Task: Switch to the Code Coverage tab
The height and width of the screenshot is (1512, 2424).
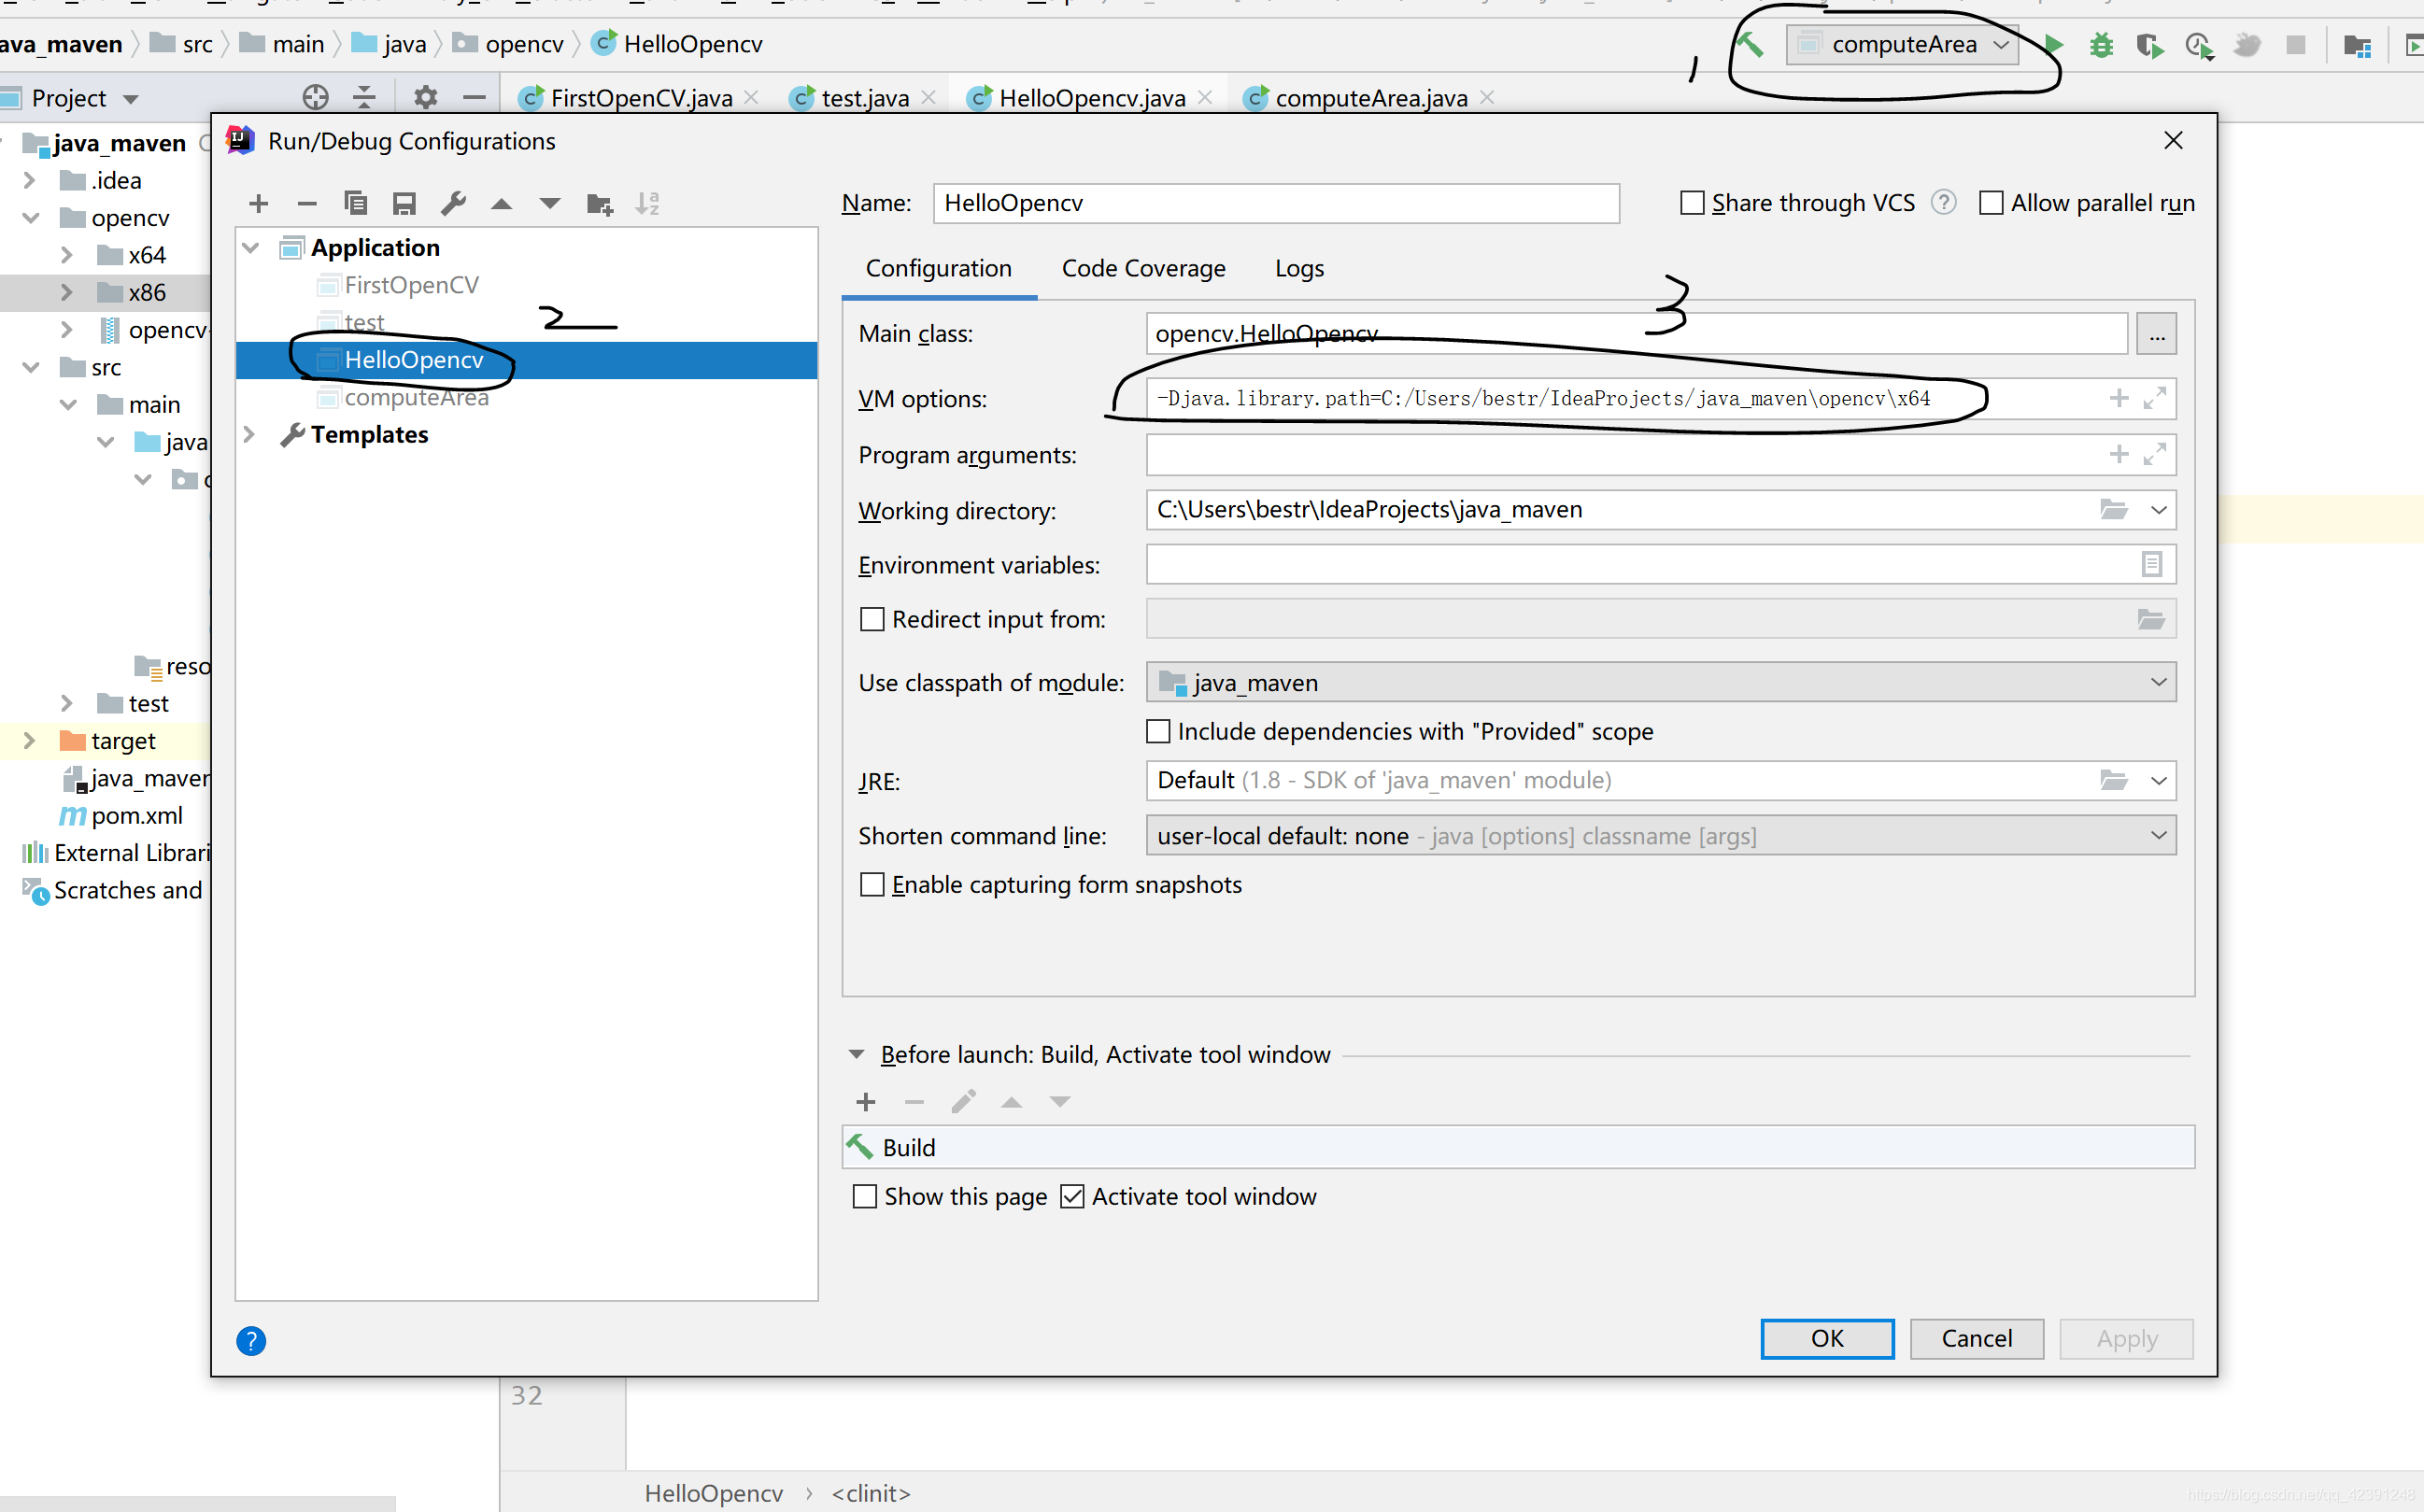Action: (1143, 268)
